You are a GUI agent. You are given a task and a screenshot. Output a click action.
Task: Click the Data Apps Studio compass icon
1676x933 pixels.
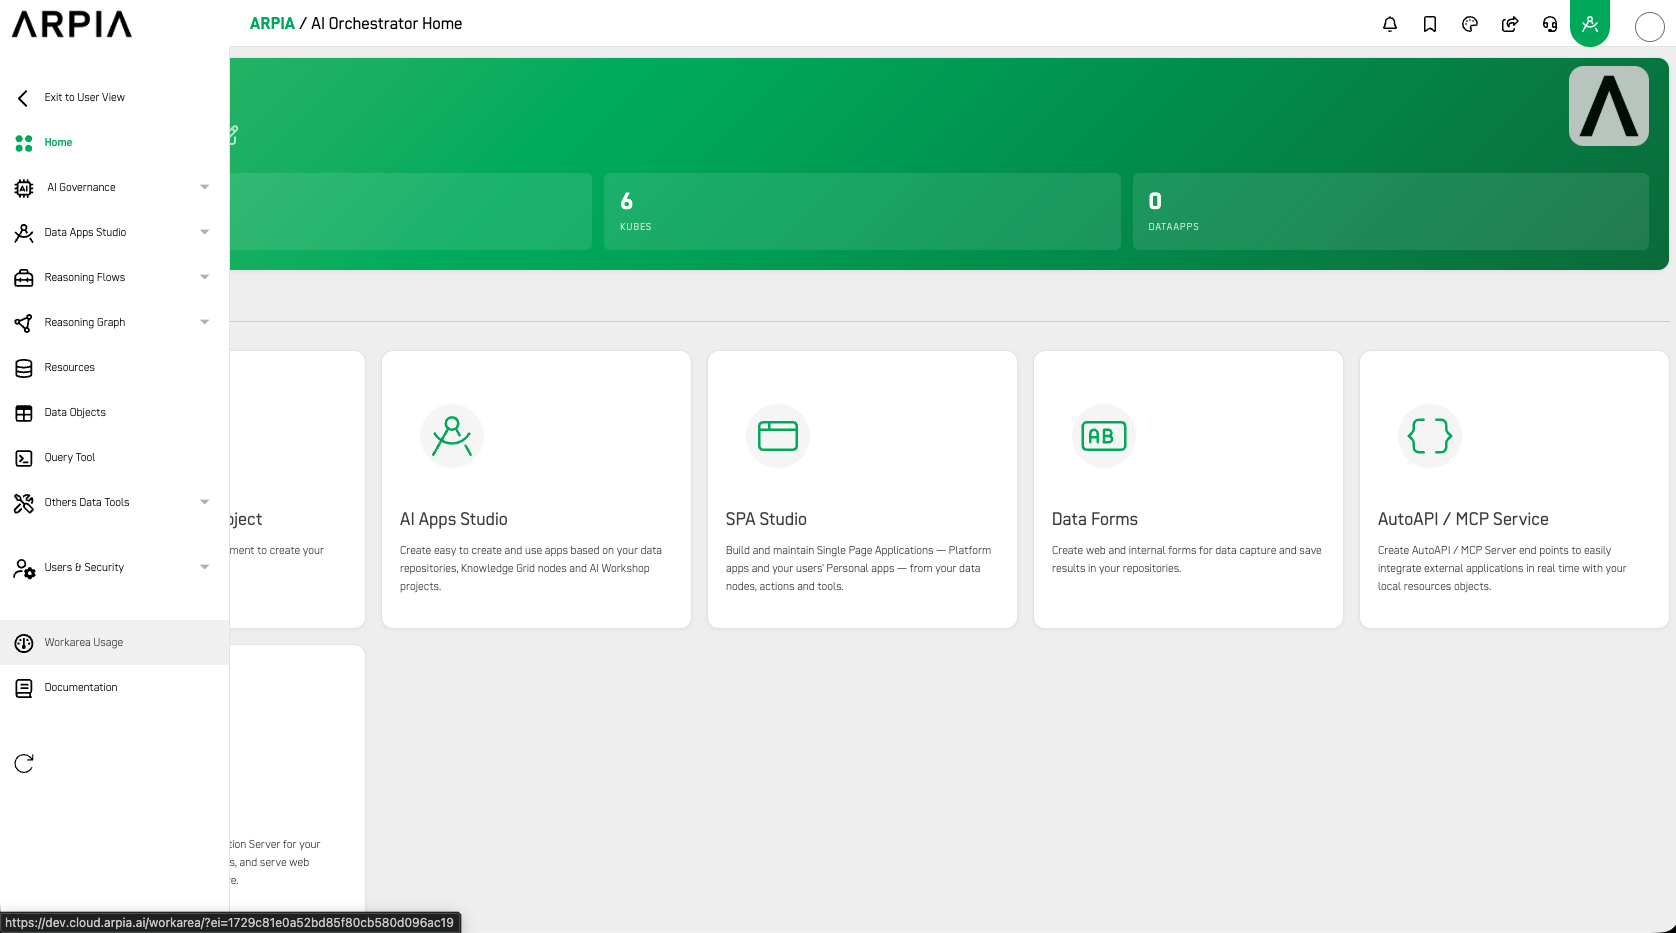(x=24, y=233)
